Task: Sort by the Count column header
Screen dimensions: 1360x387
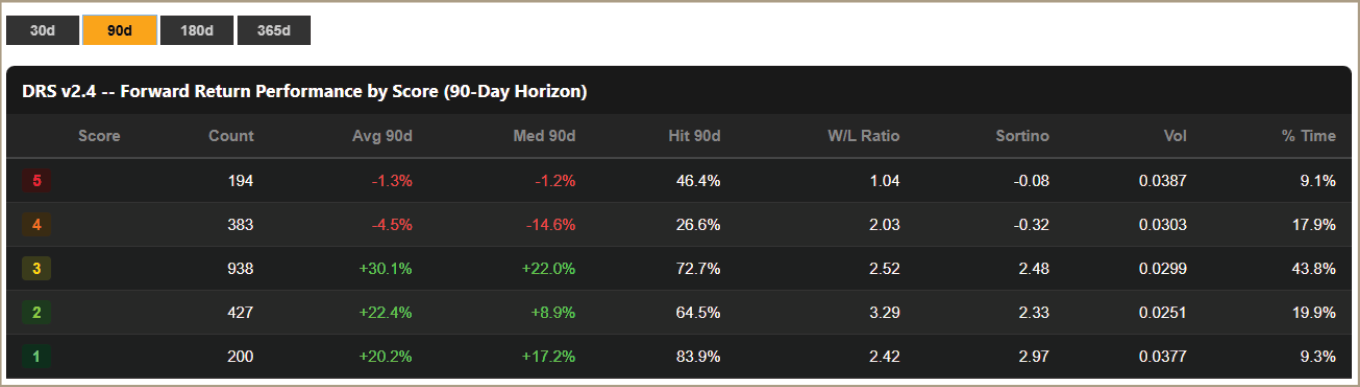Action: [x=231, y=136]
